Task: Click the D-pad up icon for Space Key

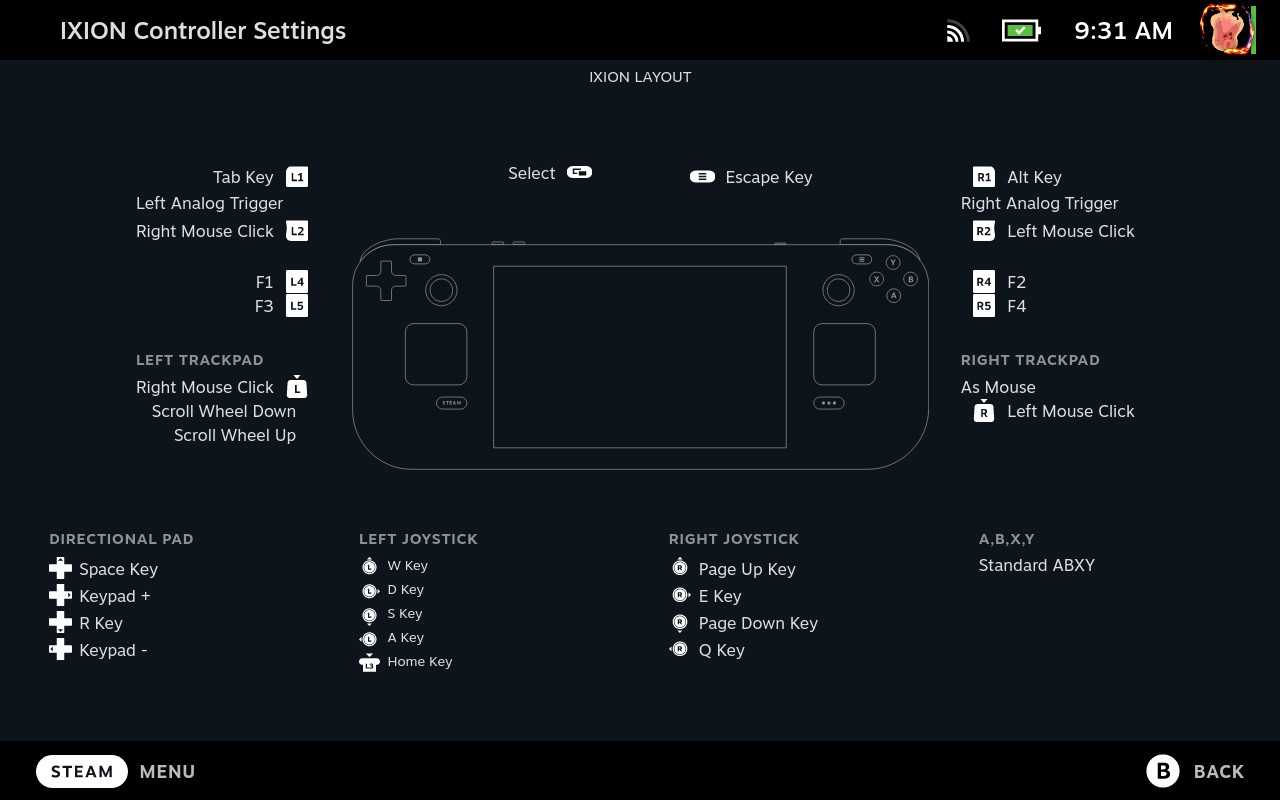Action: [60, 569]
